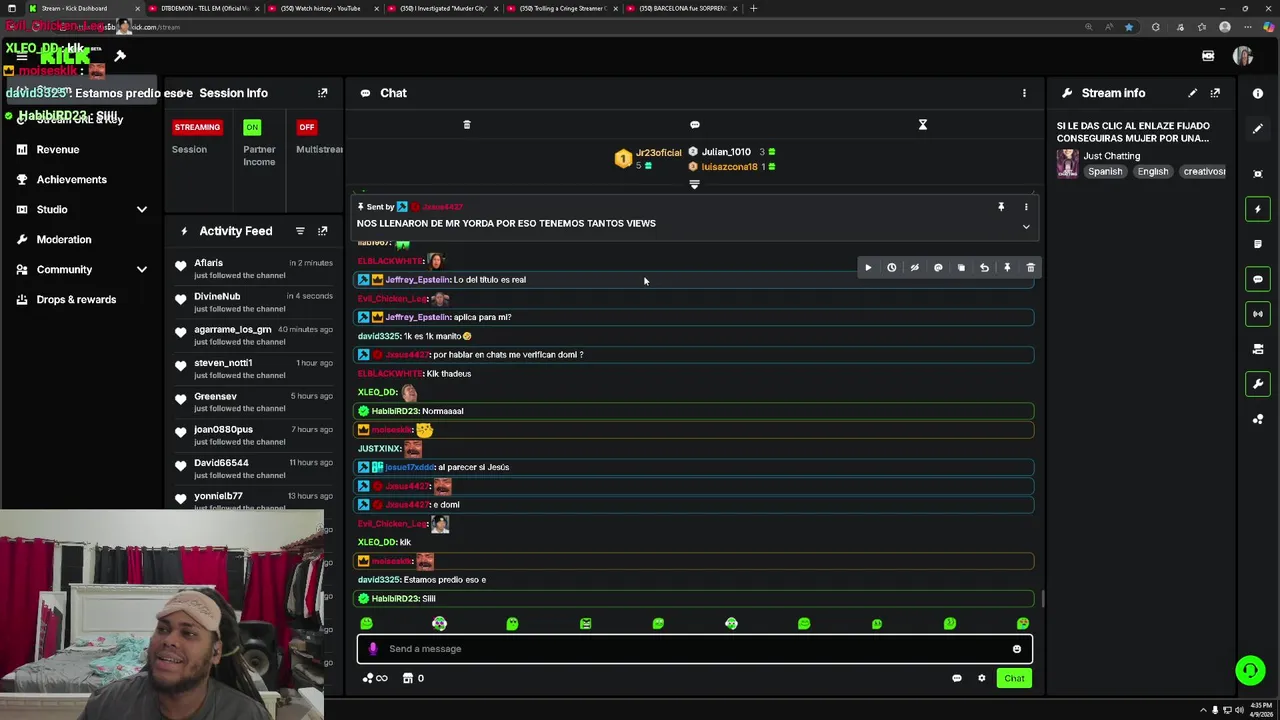Viewport: 1280px width, 720px height.
Task: Click the info icon in right sidebar
Action: 1258,93
